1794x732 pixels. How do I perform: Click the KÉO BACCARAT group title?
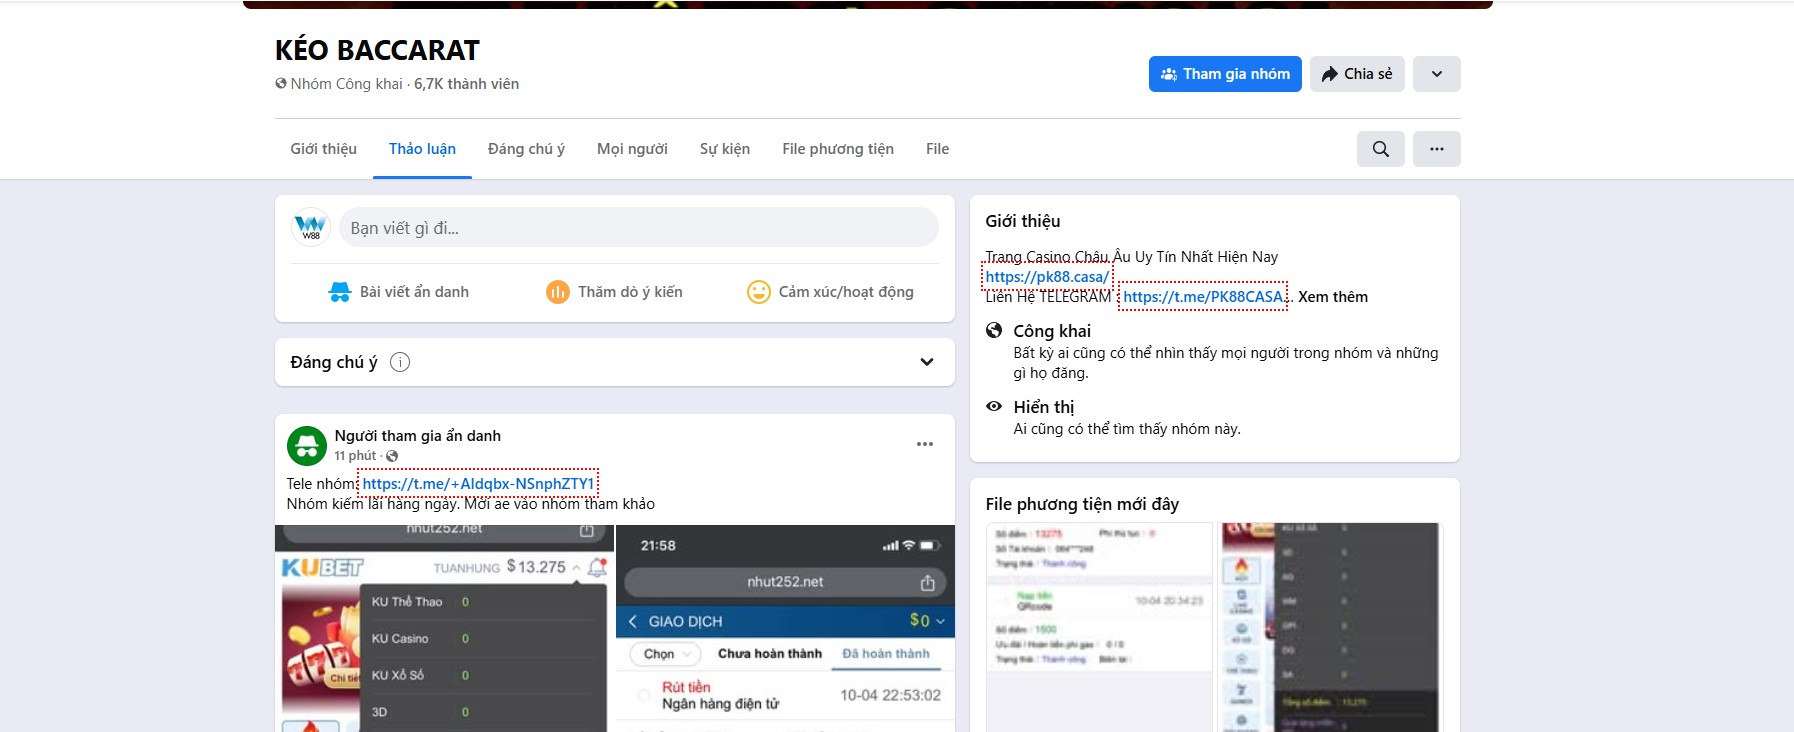click(377, 50)
